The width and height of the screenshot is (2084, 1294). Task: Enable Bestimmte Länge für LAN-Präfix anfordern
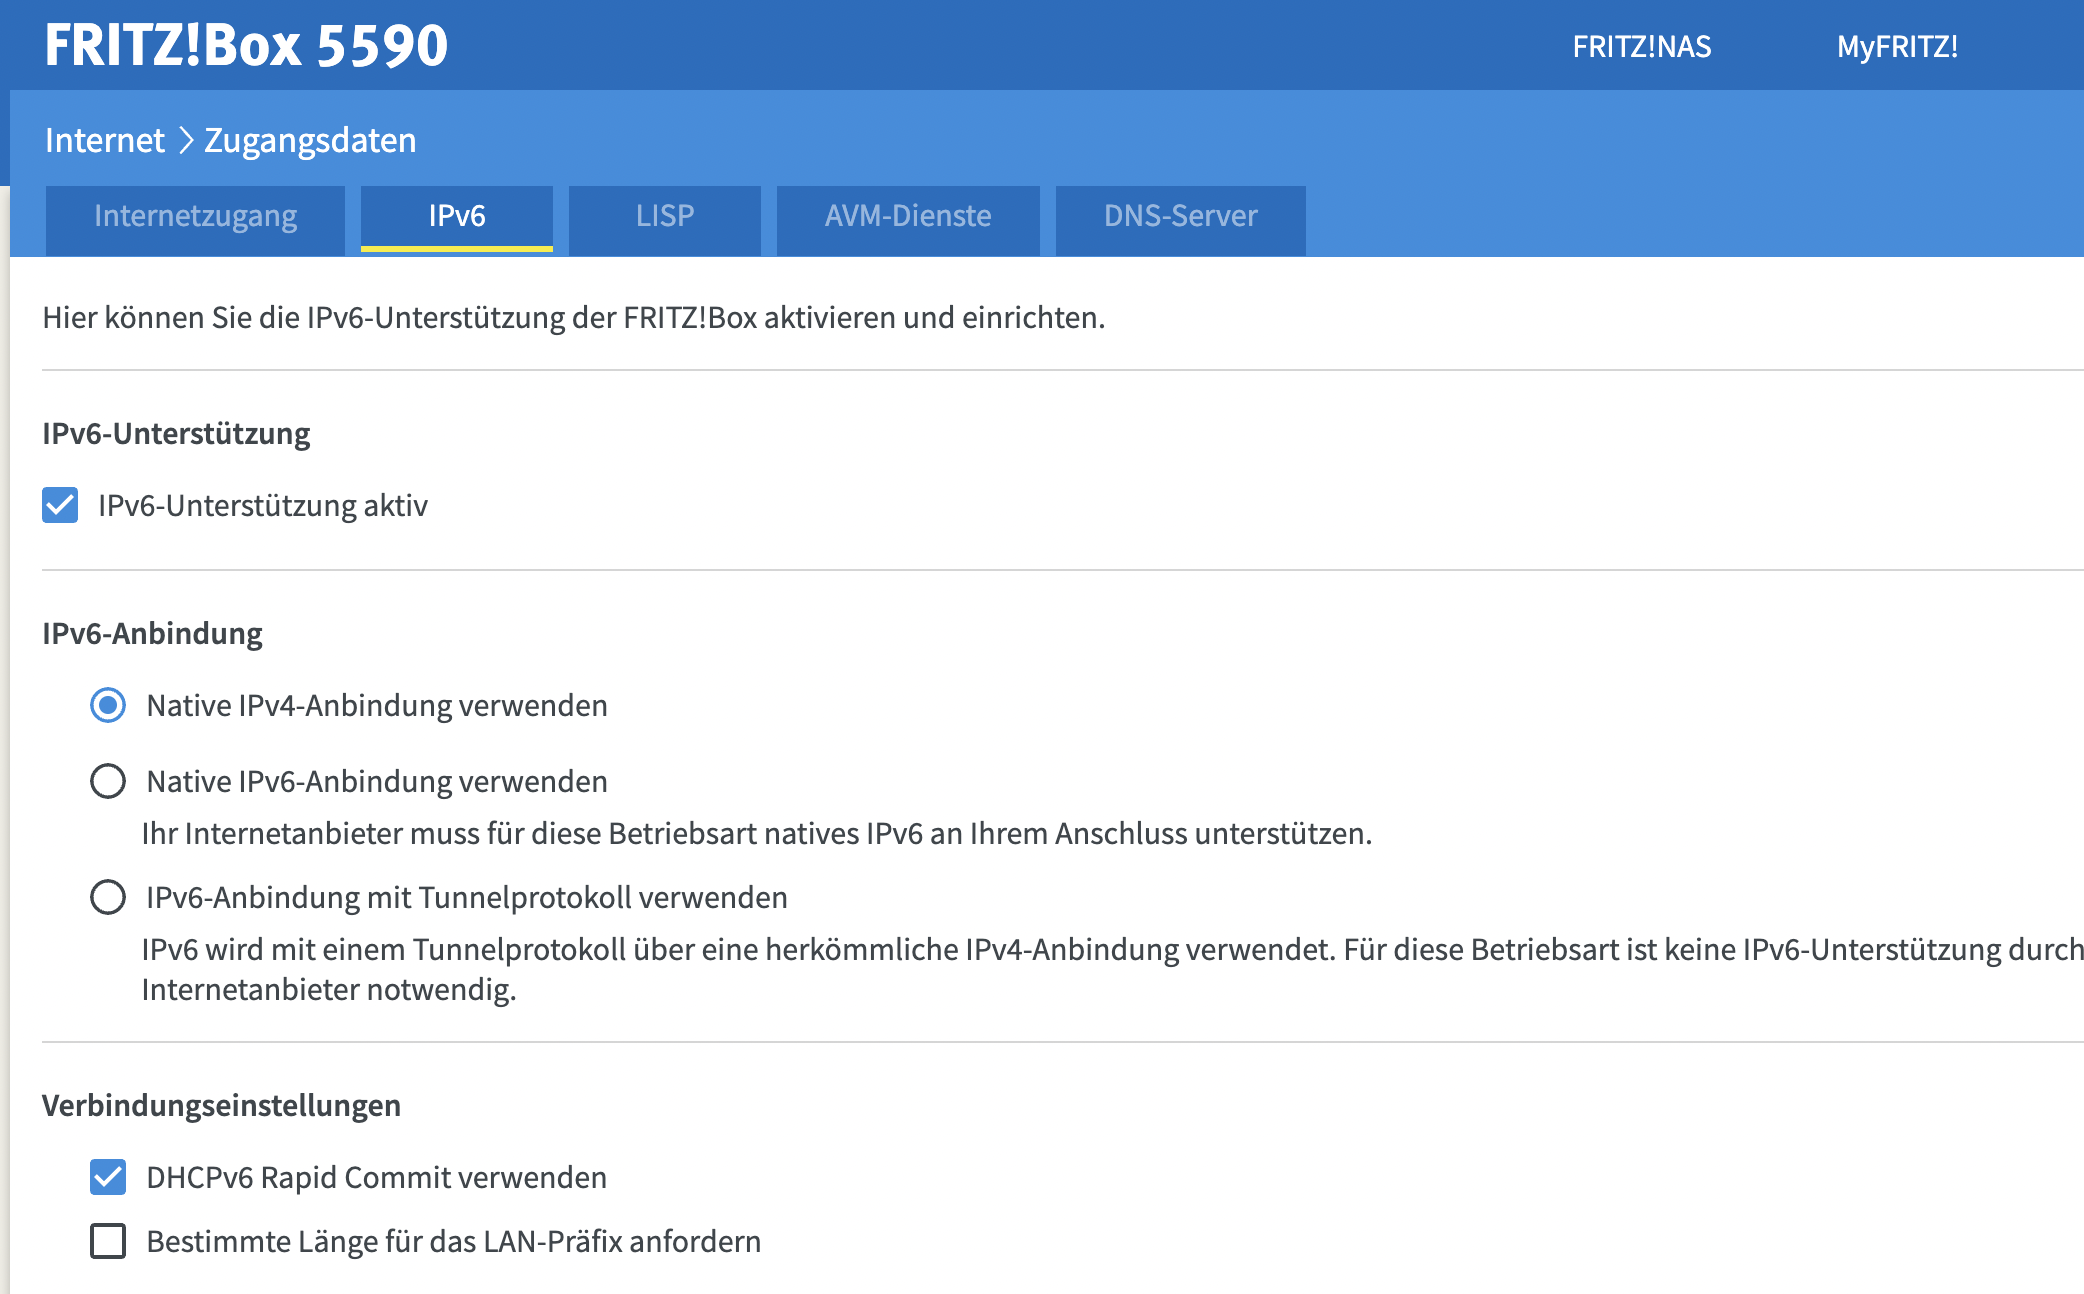pyautogui.click(x=108, y=1241)
